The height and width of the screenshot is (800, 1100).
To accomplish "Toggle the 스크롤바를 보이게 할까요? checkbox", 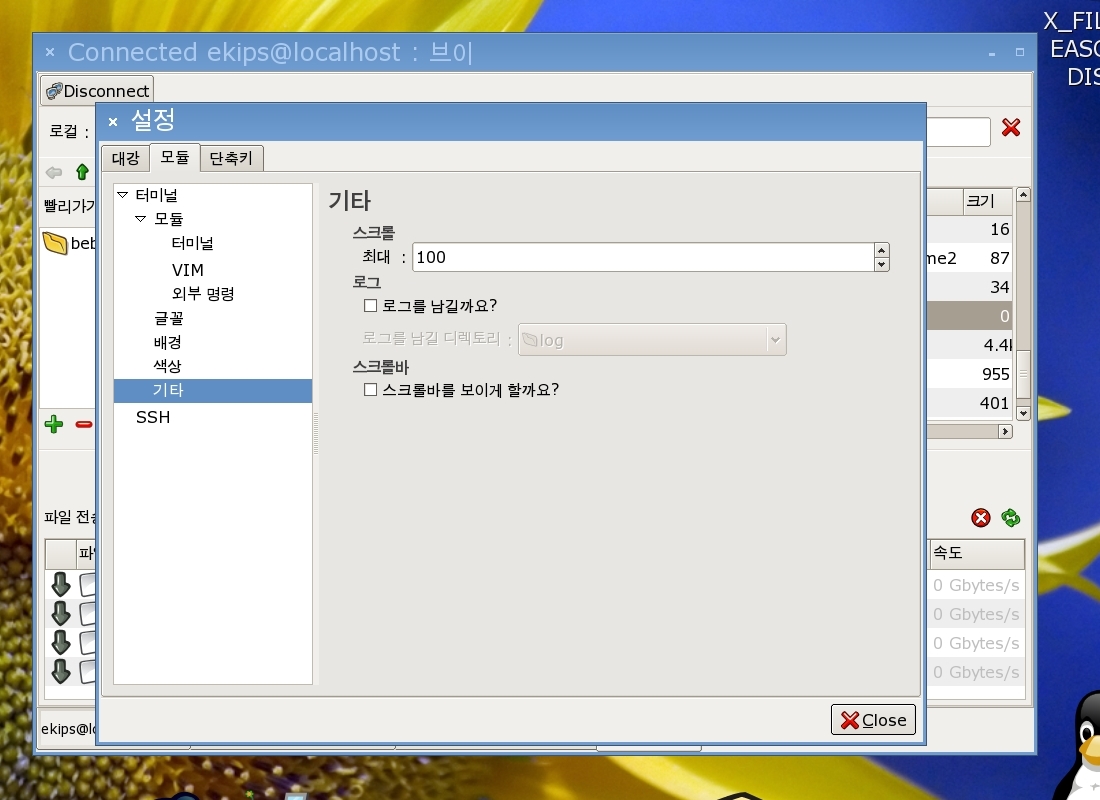I will tap(370, 390).
